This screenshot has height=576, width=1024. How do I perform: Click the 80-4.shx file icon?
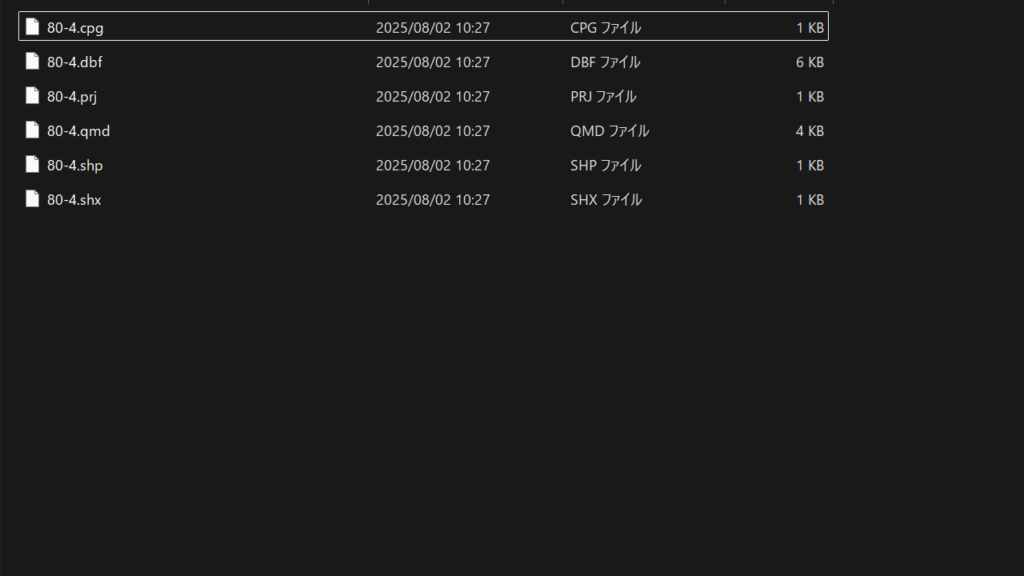pos(32,199)
